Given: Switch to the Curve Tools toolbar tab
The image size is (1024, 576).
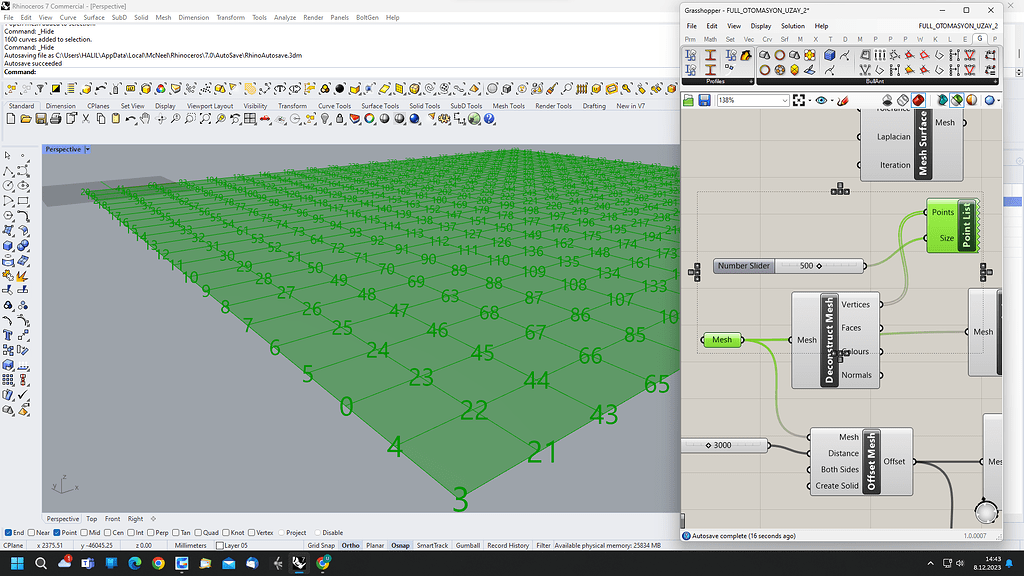Looking at the screenshot, I should point(334,105).
